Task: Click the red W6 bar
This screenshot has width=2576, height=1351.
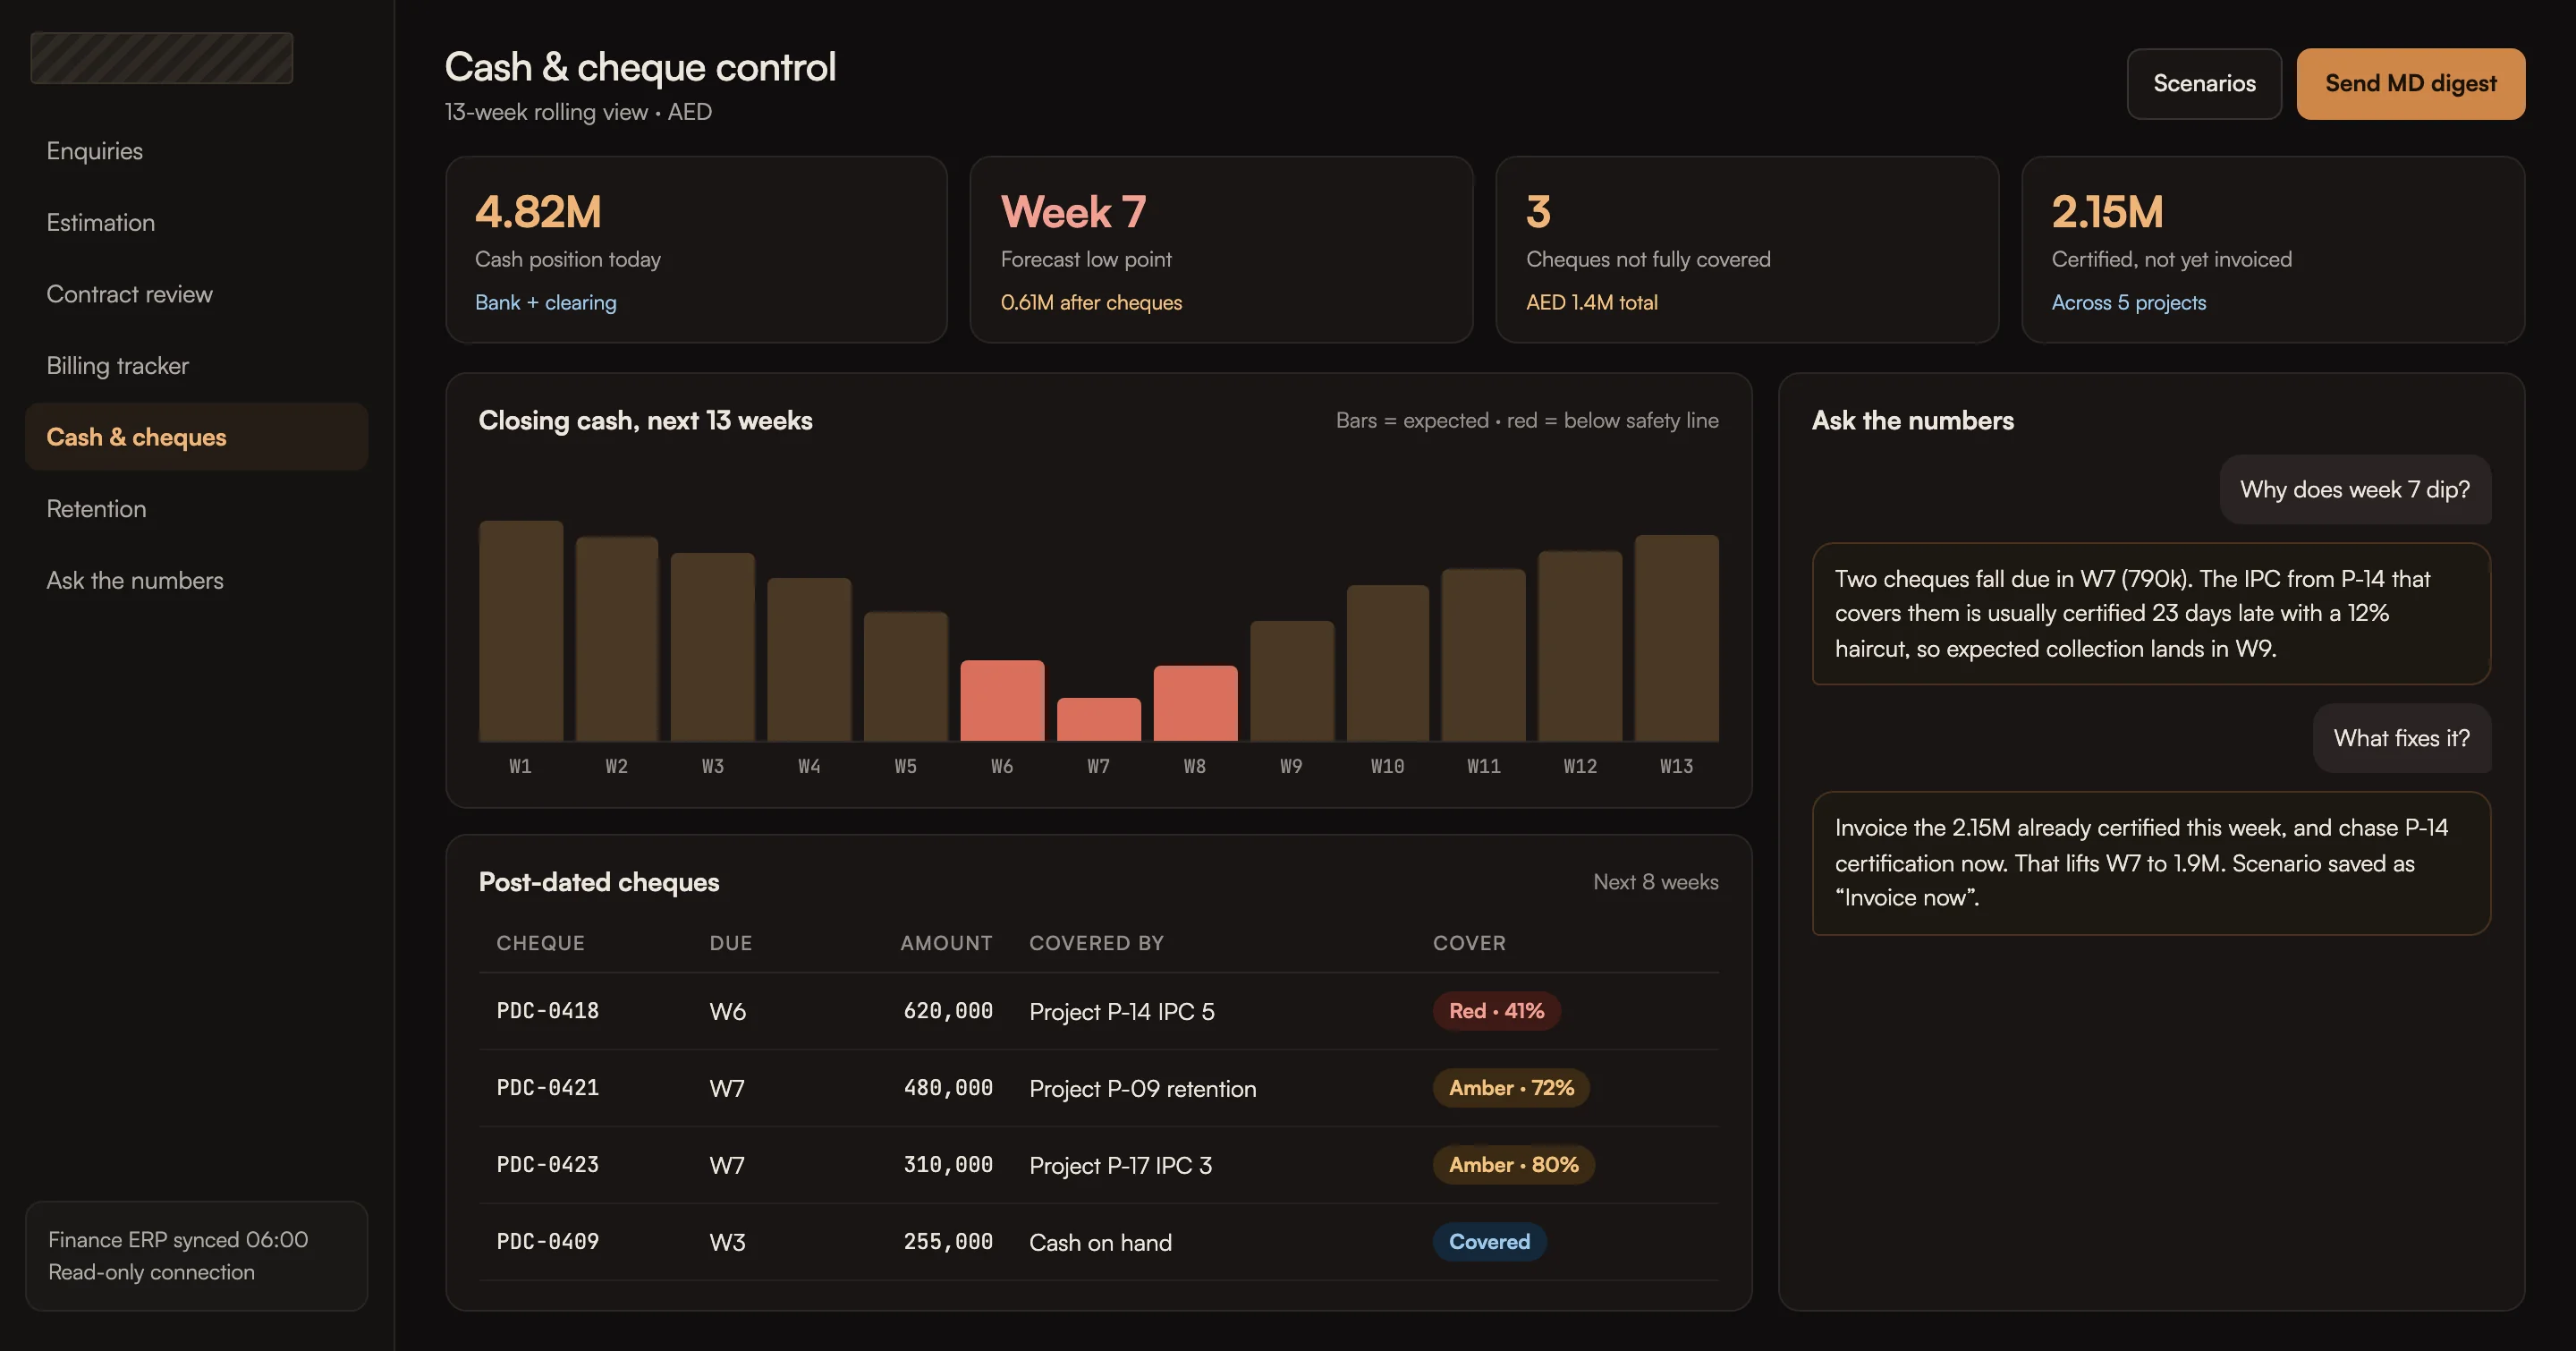Action: click(x=1002, y=700)
